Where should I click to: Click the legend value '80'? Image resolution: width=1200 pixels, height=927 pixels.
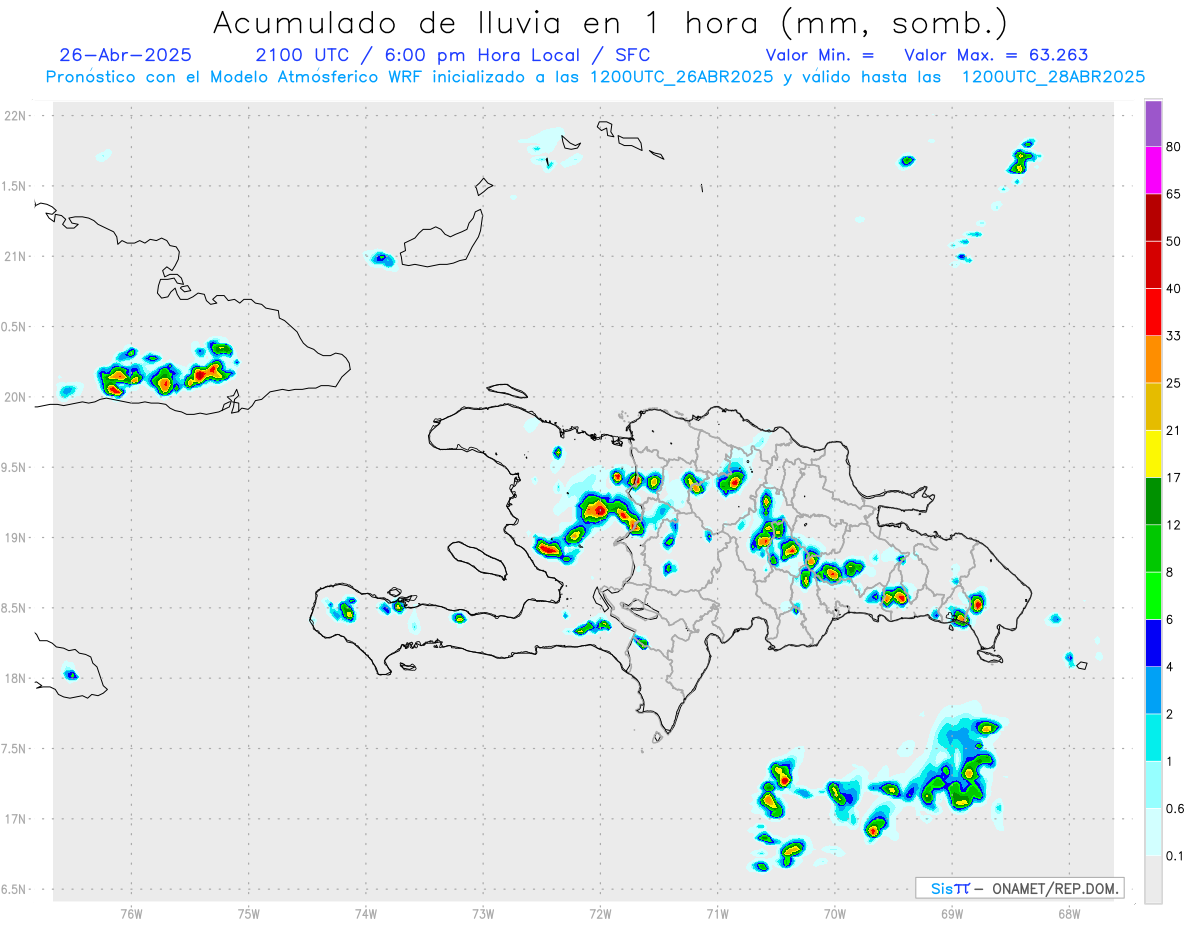[1174, 148]
